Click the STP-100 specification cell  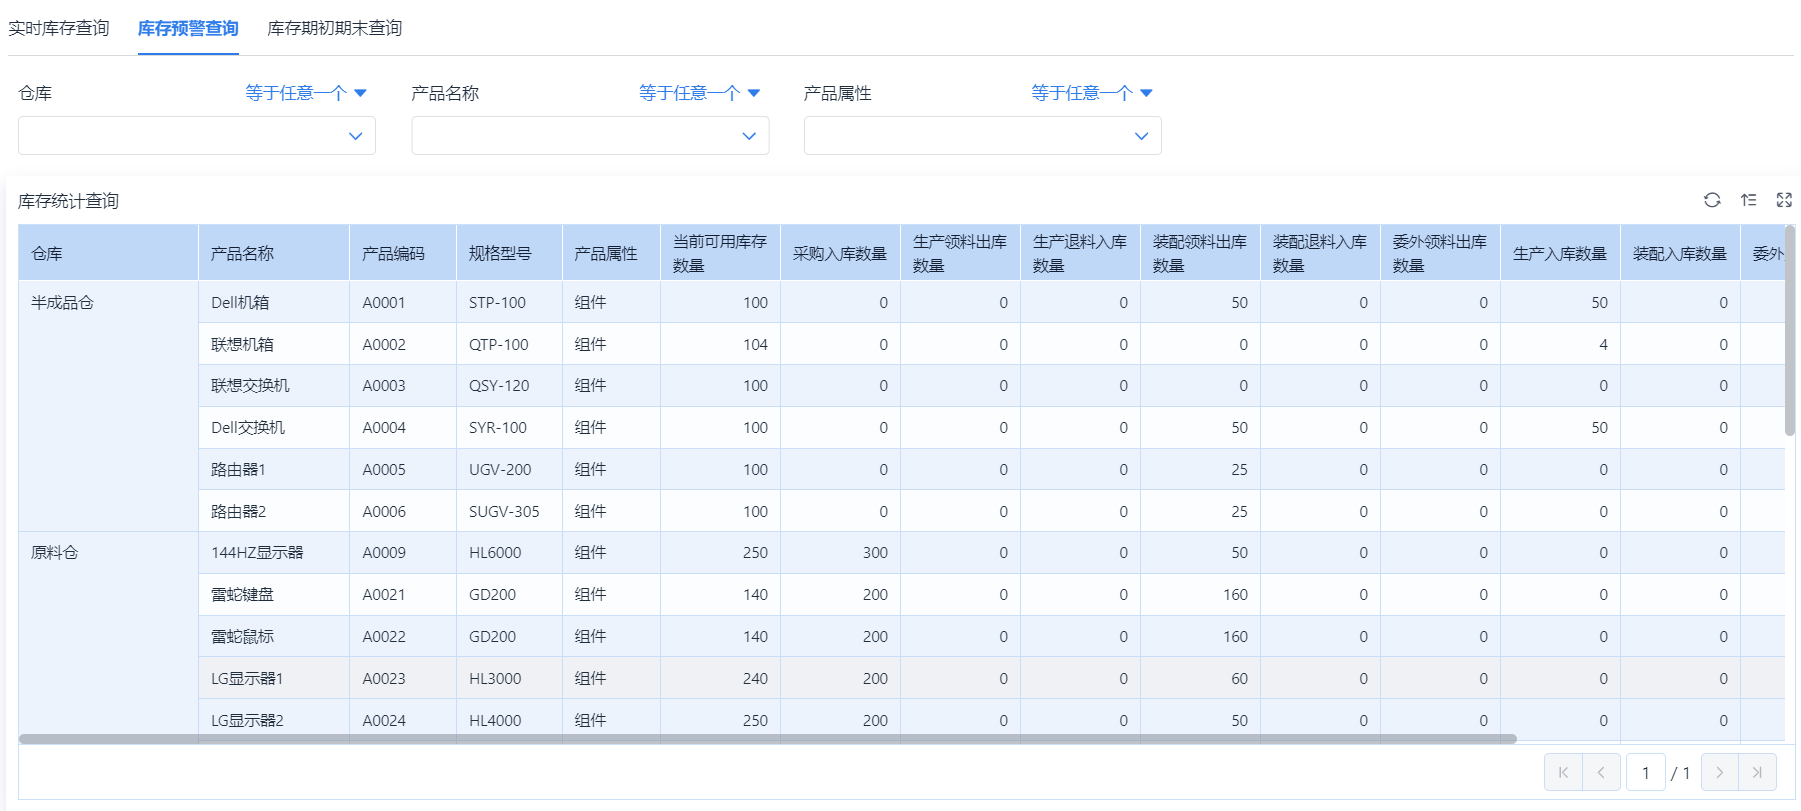click(x=509, y=302)
